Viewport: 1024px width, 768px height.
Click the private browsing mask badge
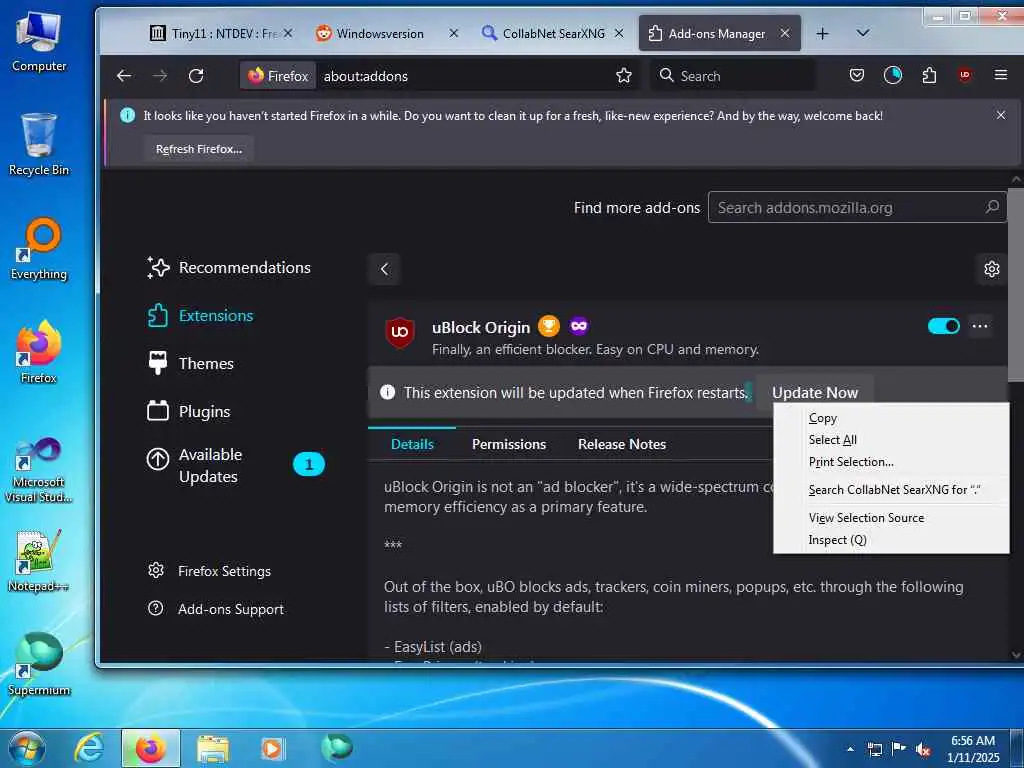click(x=579, y=325)
